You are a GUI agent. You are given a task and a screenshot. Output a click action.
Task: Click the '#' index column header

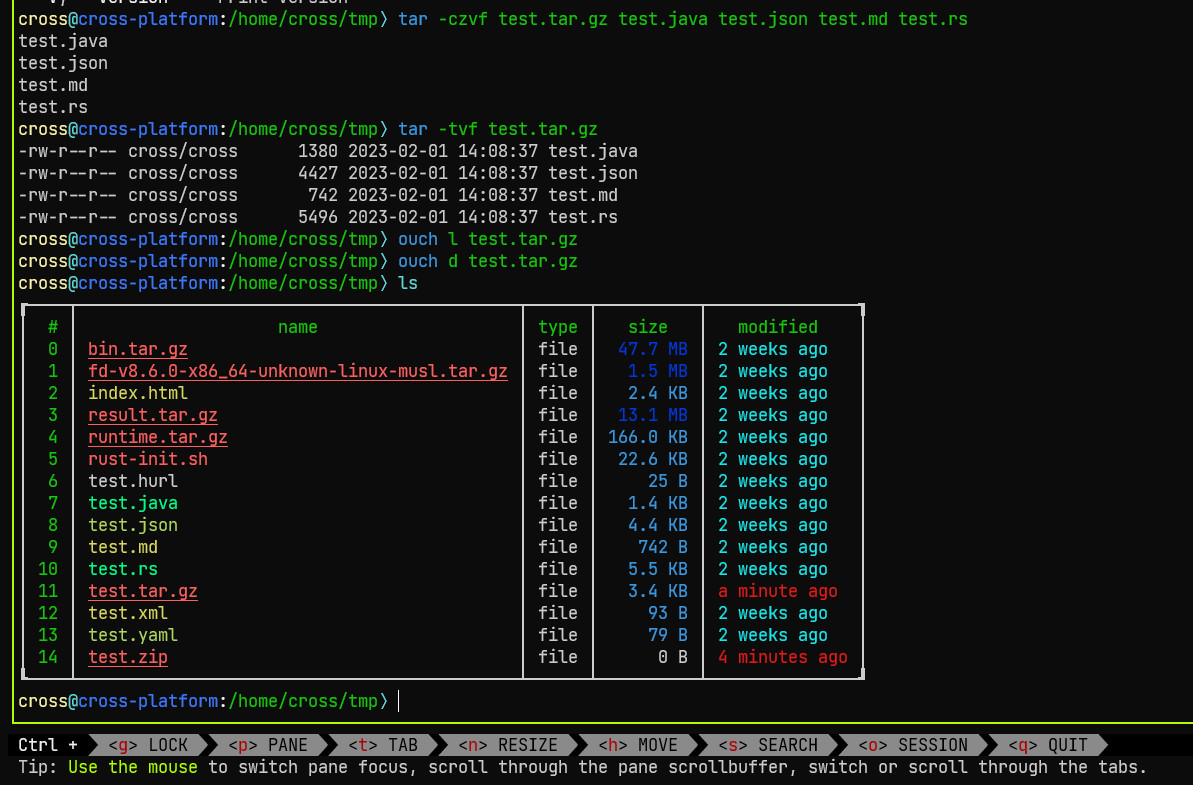(x=52, y=327)
